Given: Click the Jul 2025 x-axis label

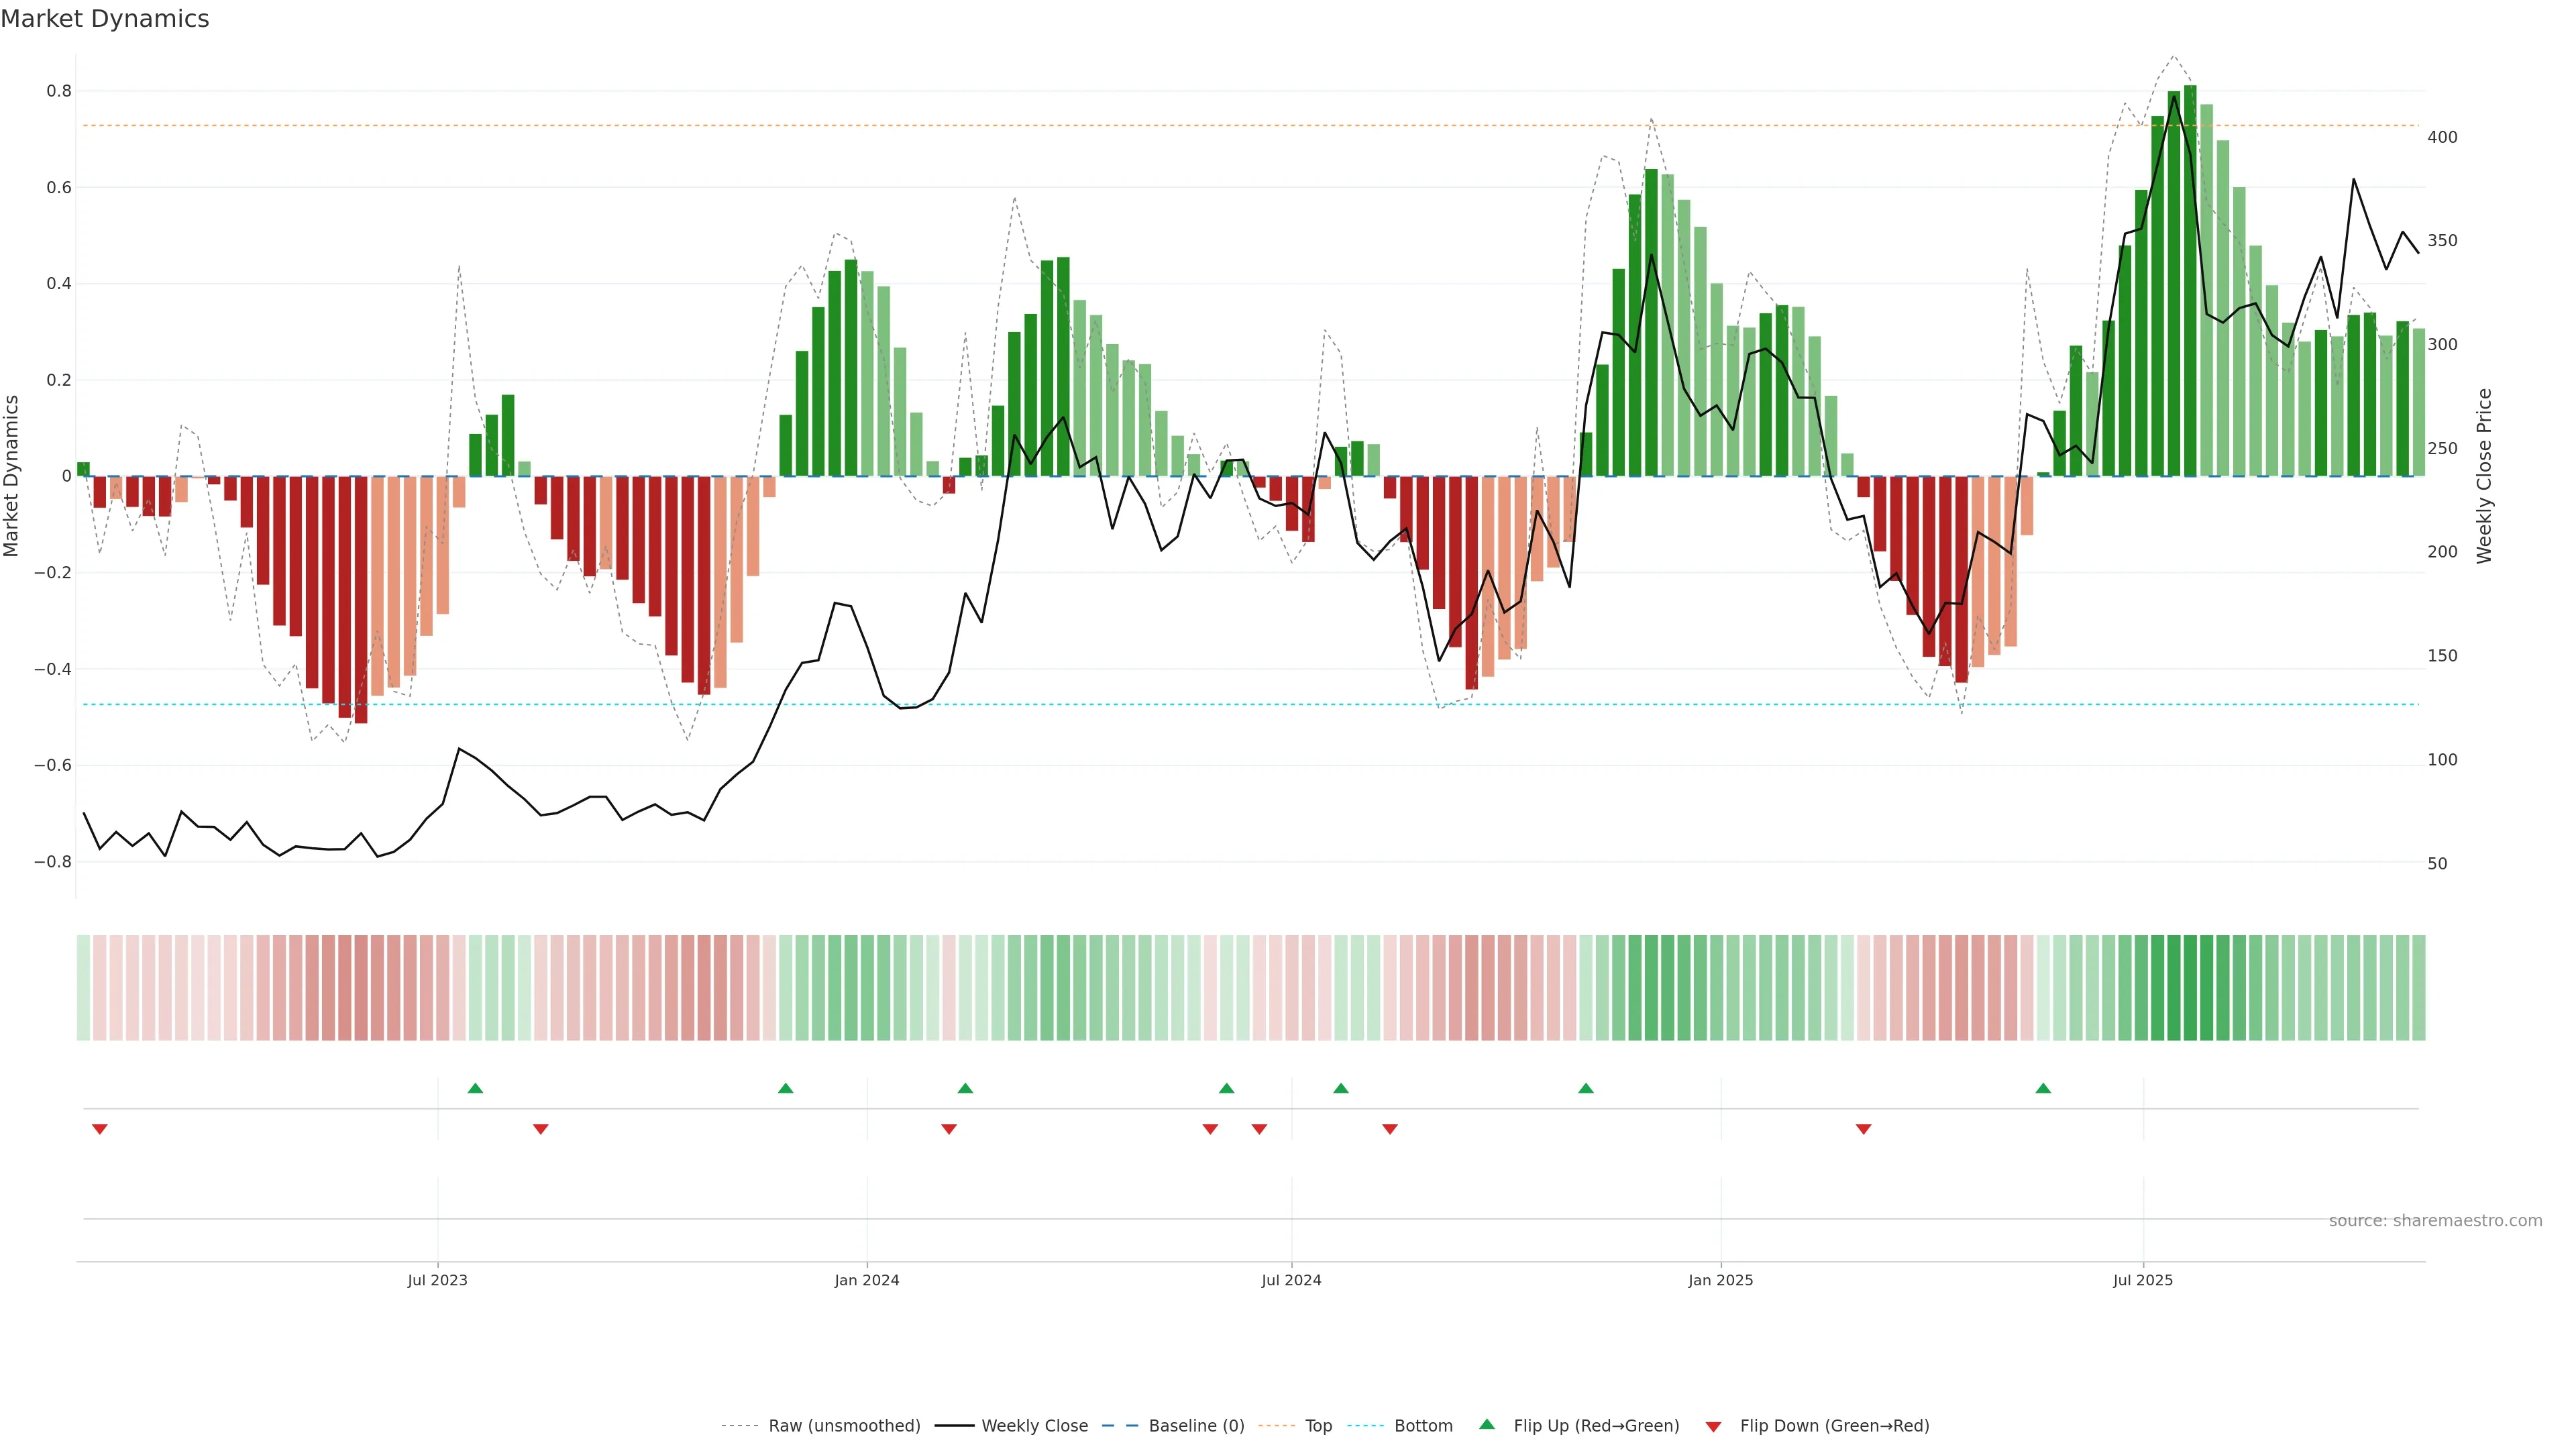Looking at the screenshot, I should point(2142,1280).
